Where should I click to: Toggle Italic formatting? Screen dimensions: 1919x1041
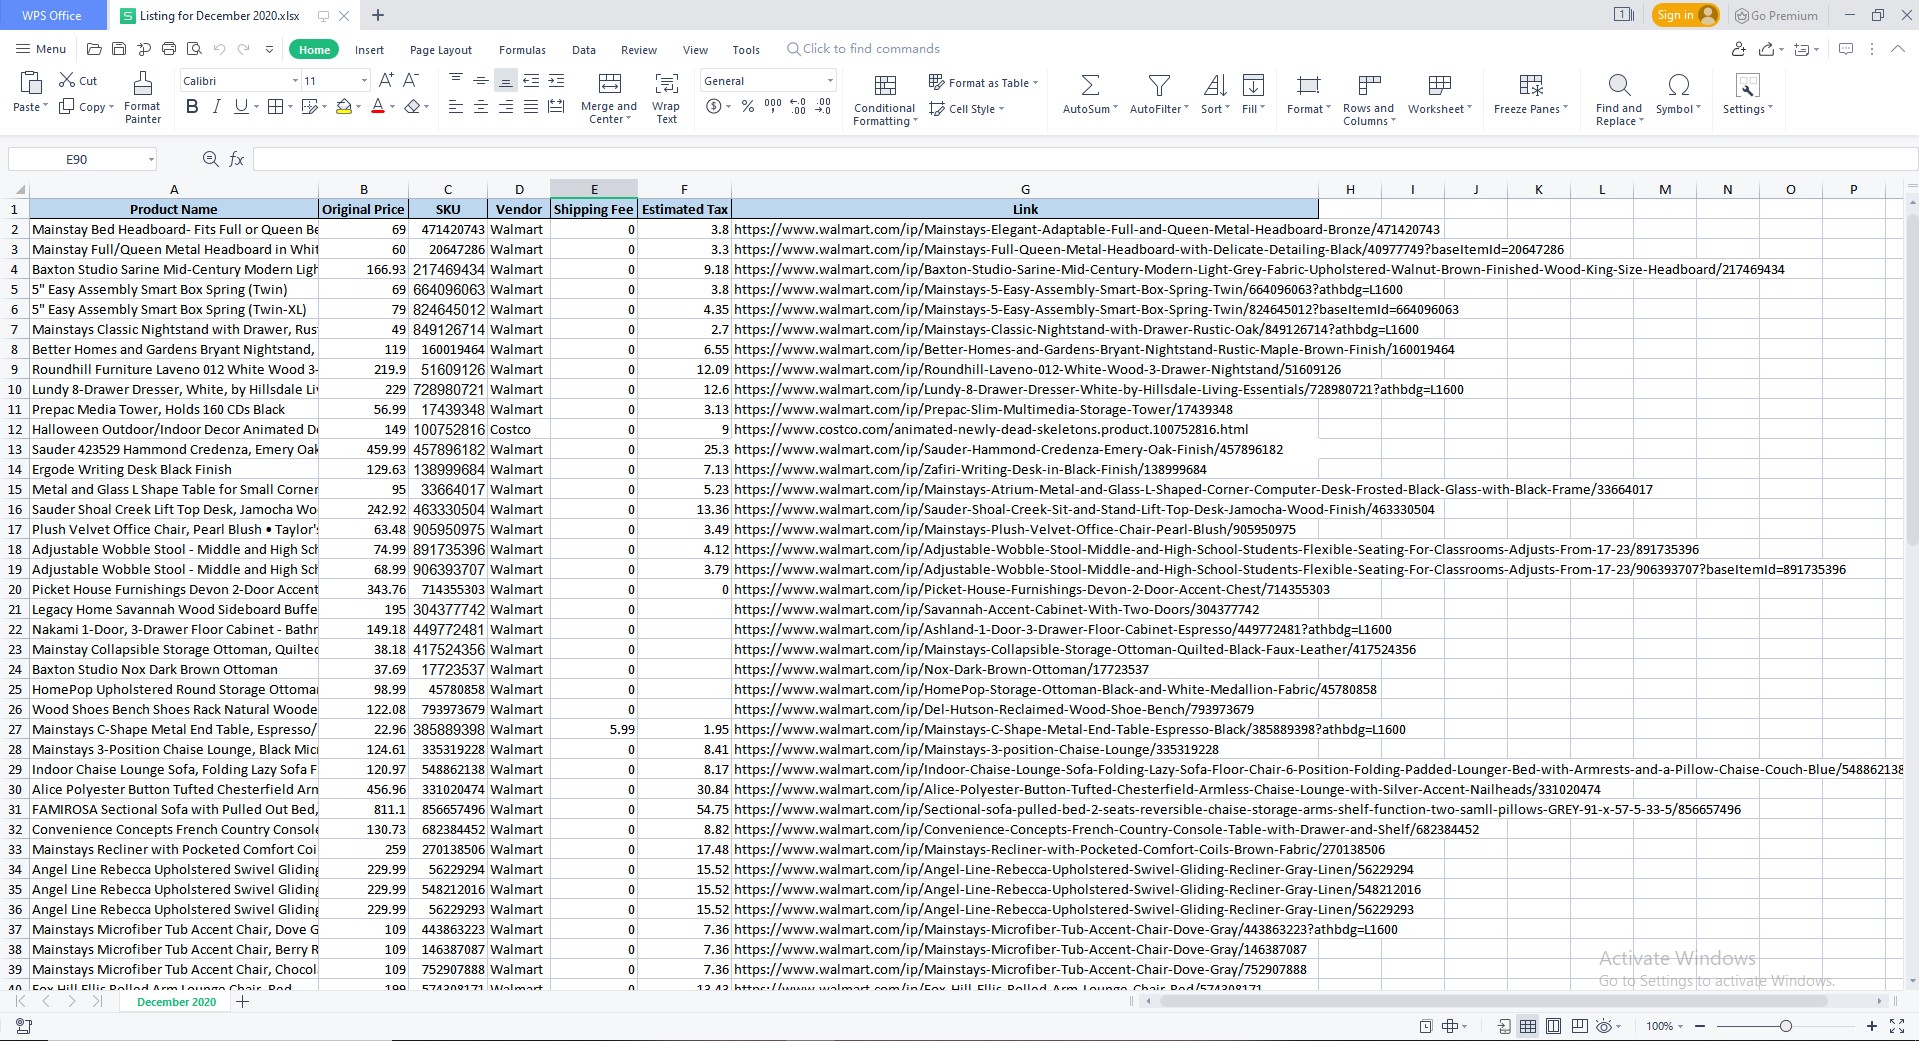[216, 107]
